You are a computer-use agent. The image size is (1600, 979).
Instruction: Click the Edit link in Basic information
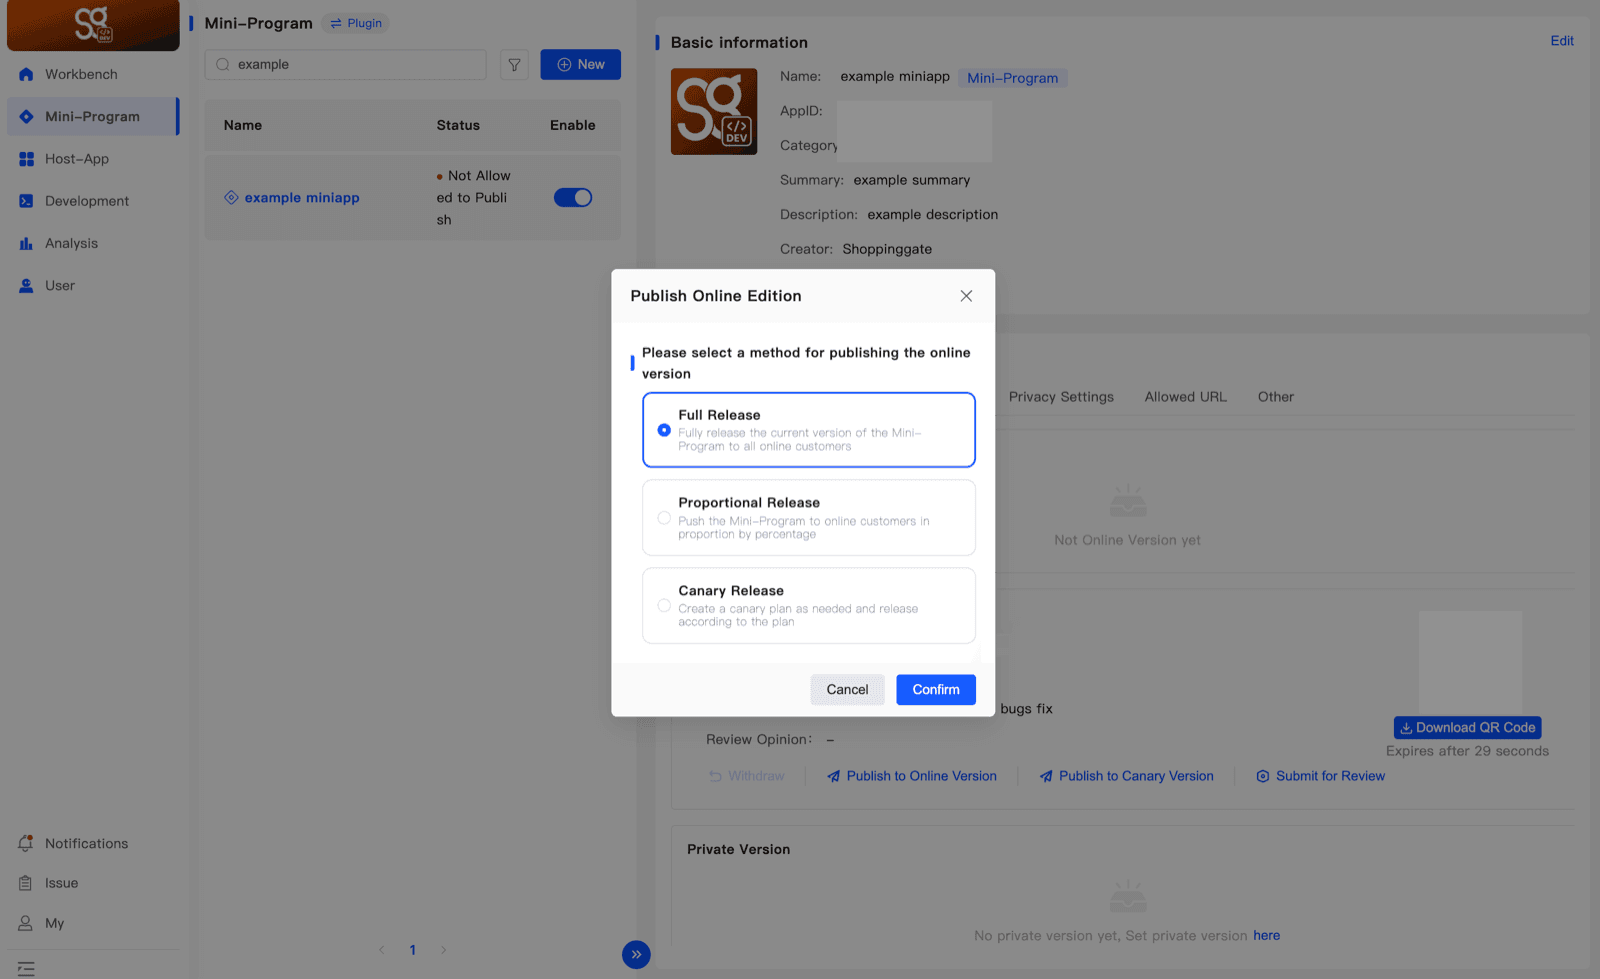click(x=1562, y=41)
